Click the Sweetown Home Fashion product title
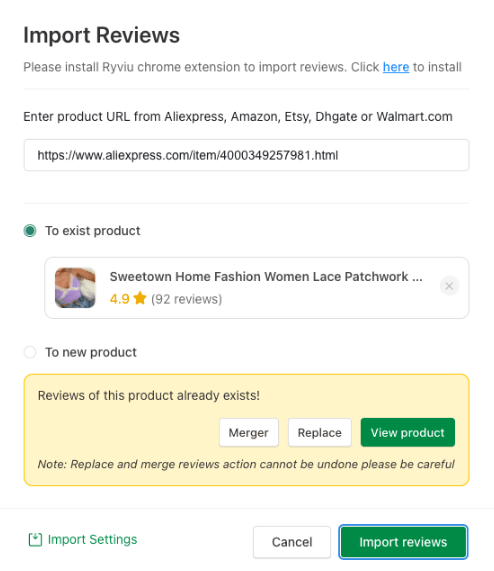The width and height of the screenshot is (494, 571). pyautogui.click(x=266, y=277)
